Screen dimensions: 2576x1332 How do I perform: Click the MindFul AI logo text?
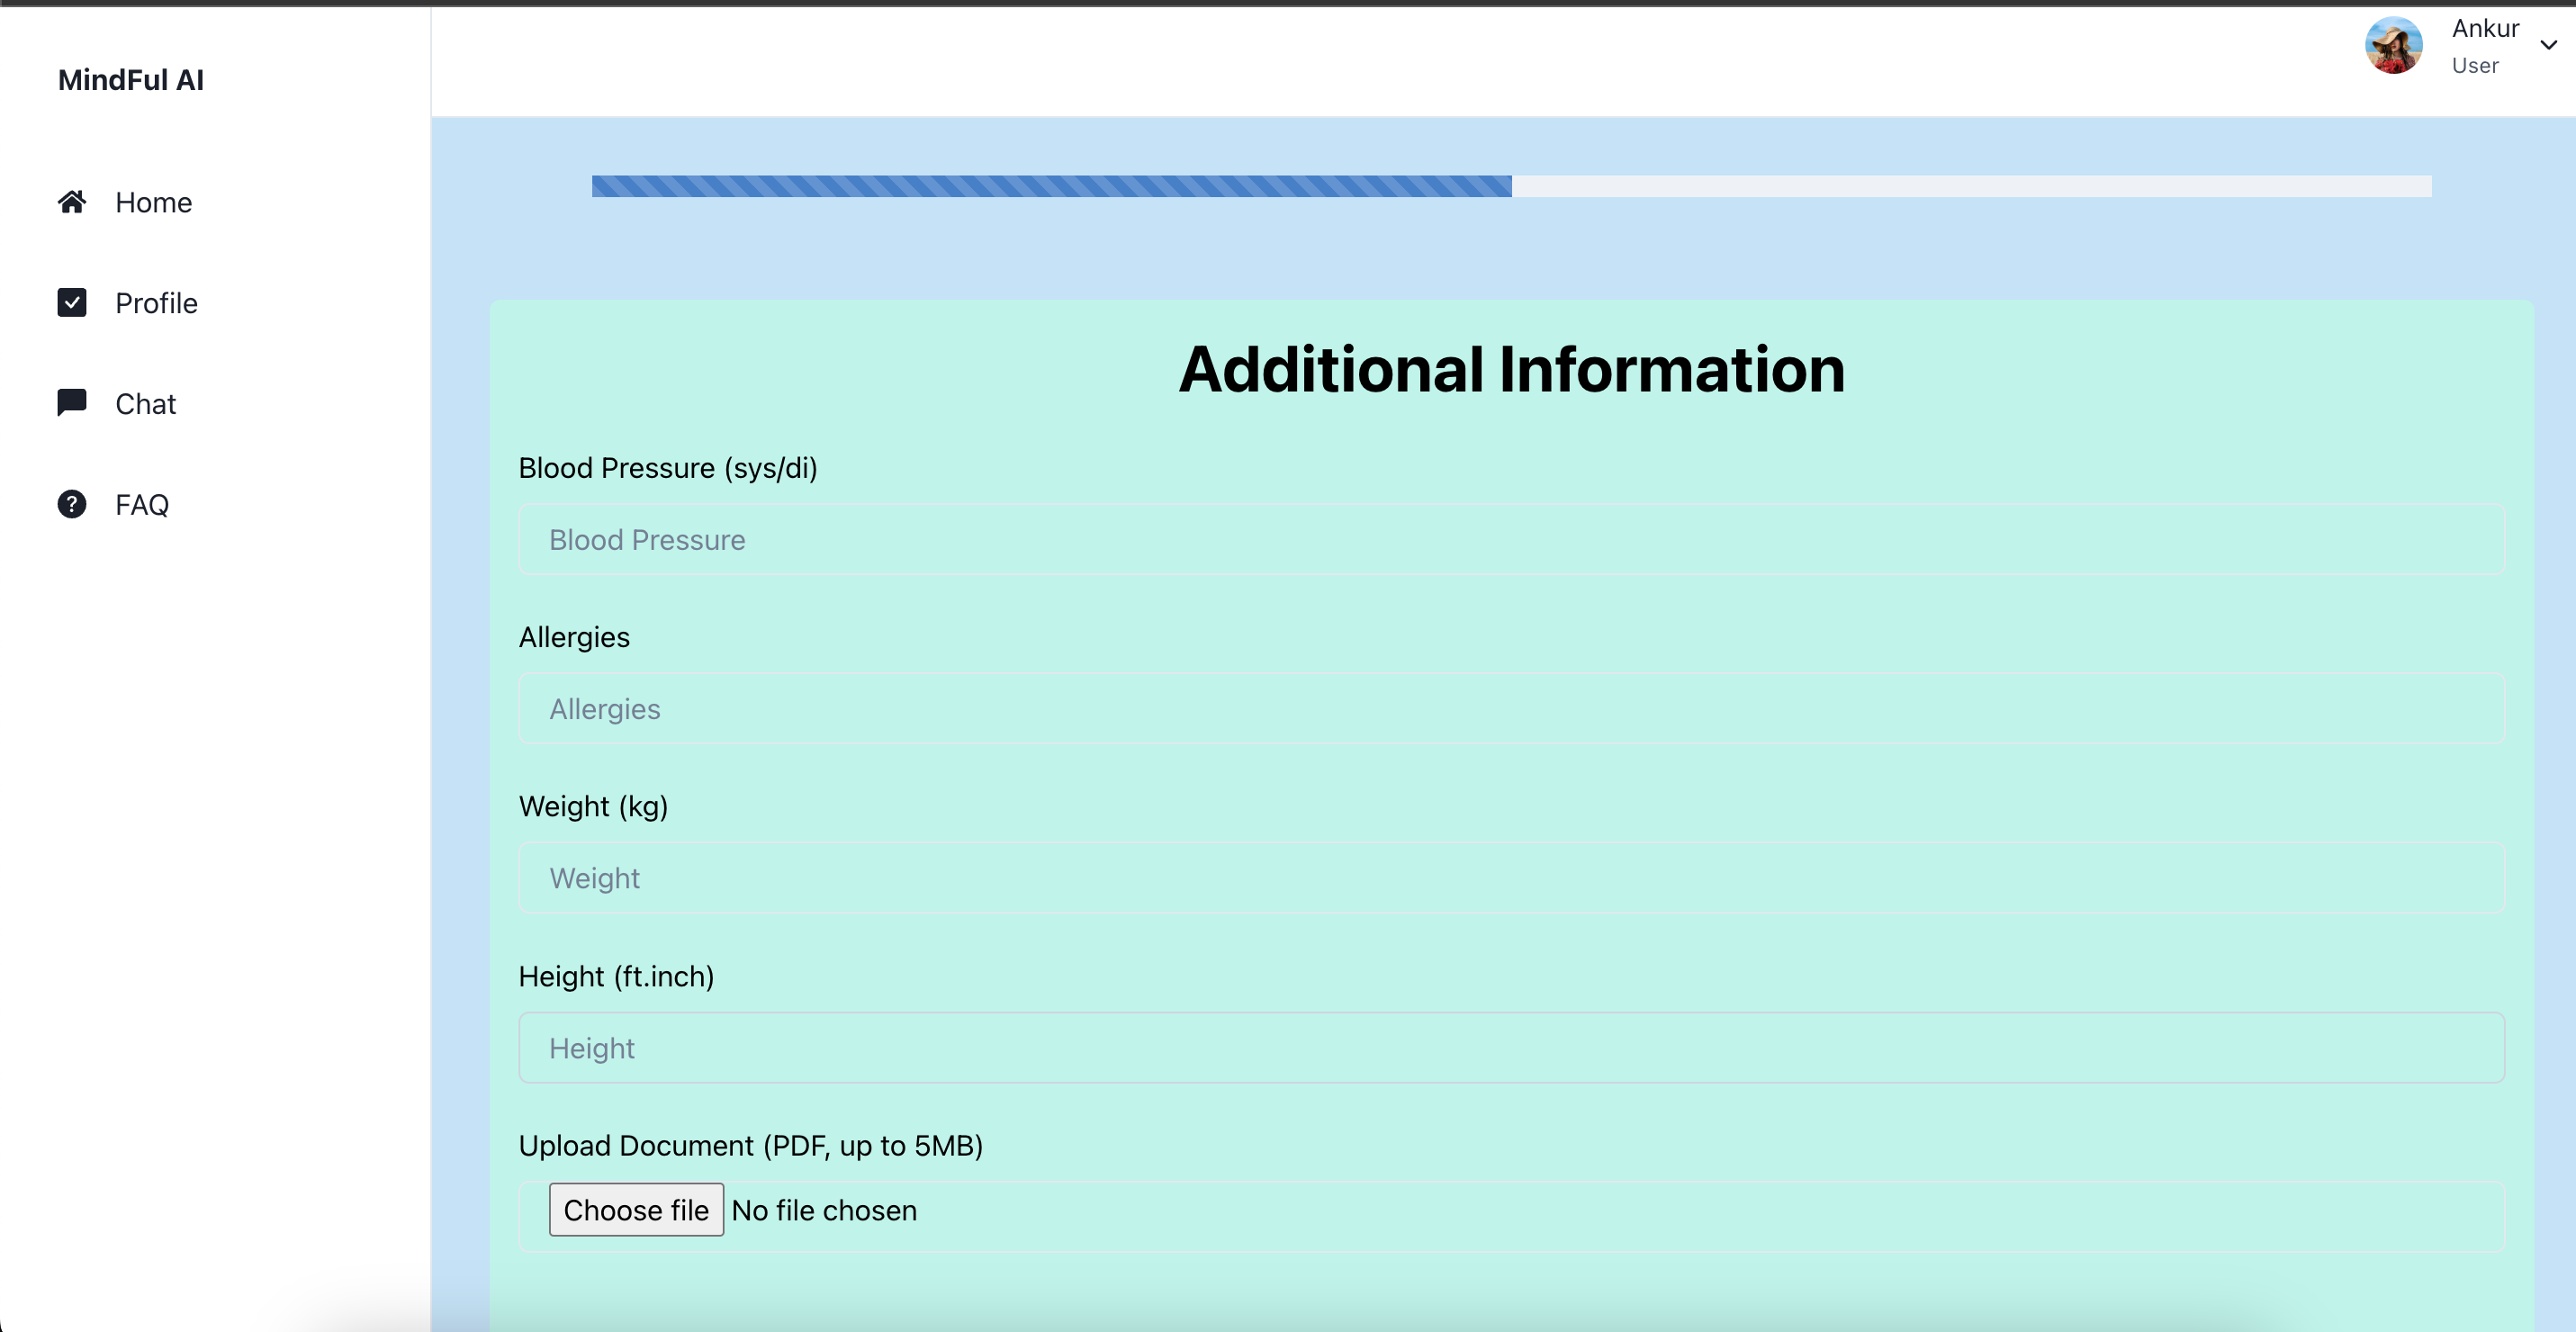click(x=131, y=80)
